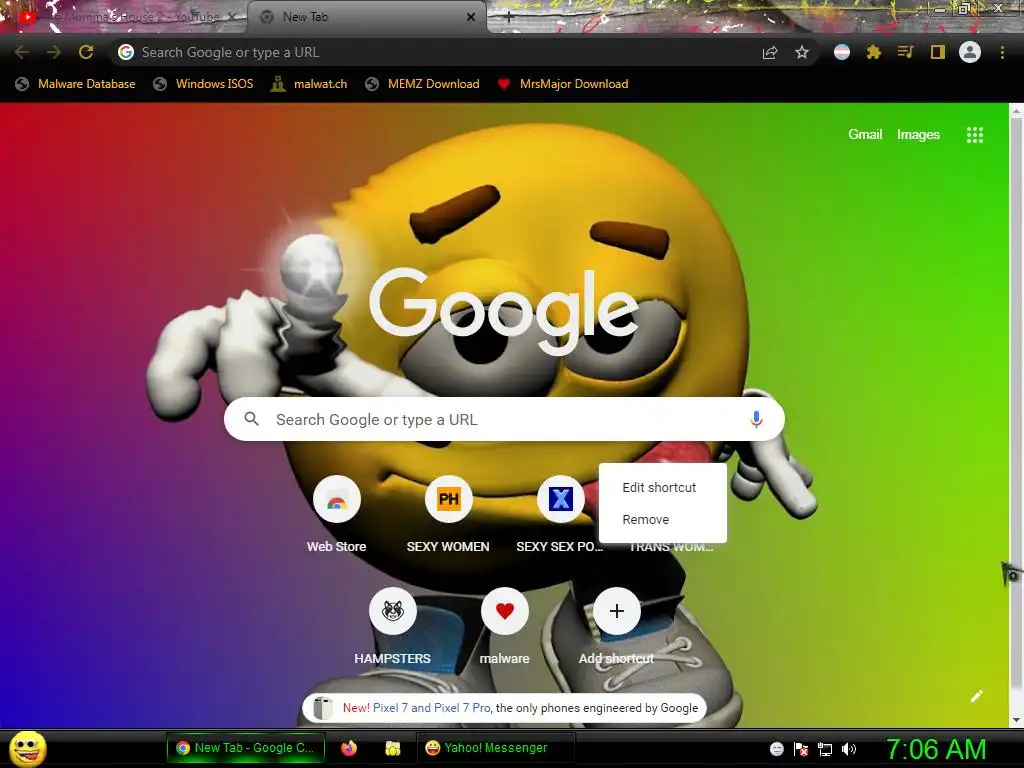Open Google apps grid
1024x768 pixels.
[x=975, y=135]
